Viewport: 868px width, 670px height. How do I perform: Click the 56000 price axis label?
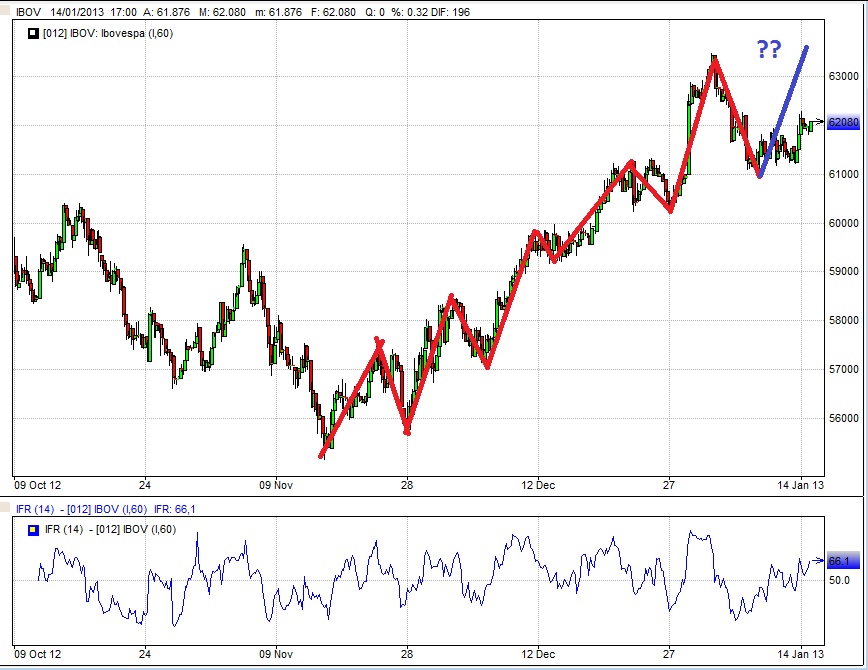(x=843, y=419)
